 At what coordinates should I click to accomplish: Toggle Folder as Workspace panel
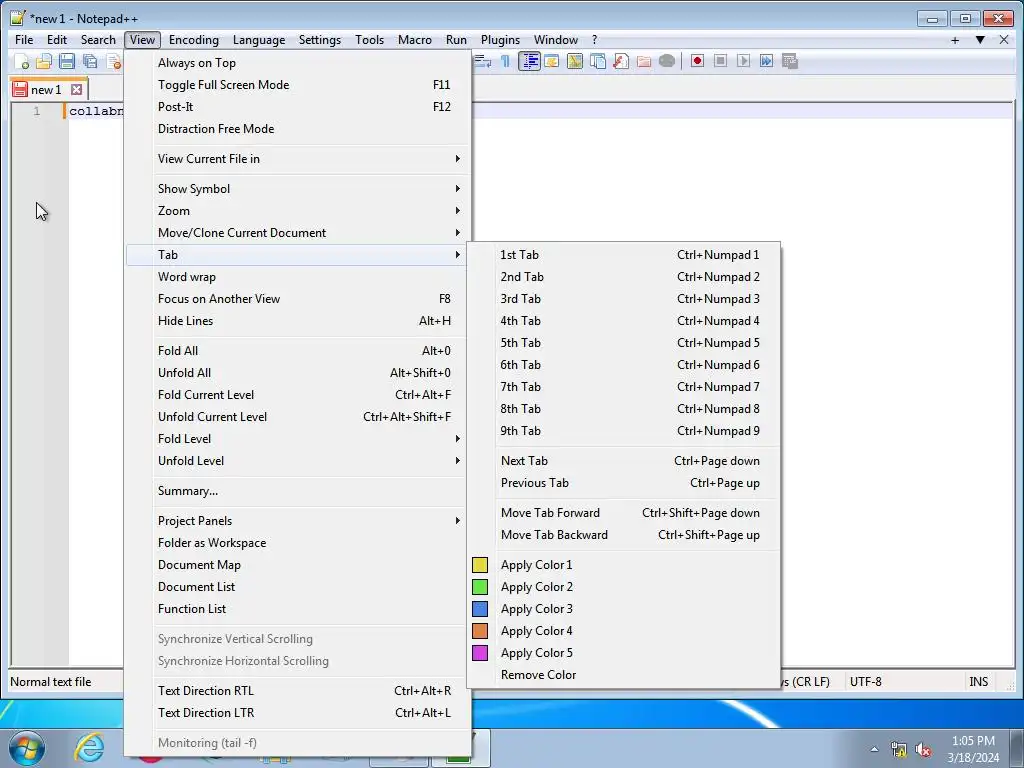(x=298, y=543)
